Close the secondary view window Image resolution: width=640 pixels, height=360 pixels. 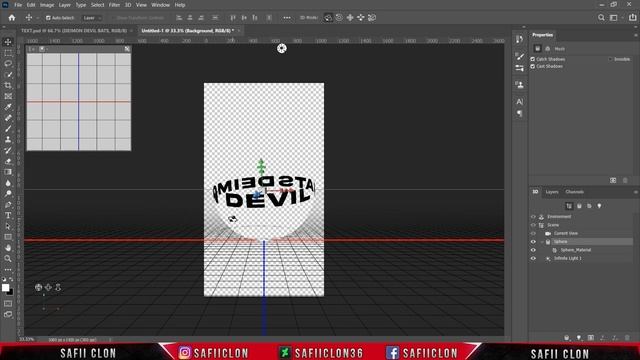pos(127,49)
